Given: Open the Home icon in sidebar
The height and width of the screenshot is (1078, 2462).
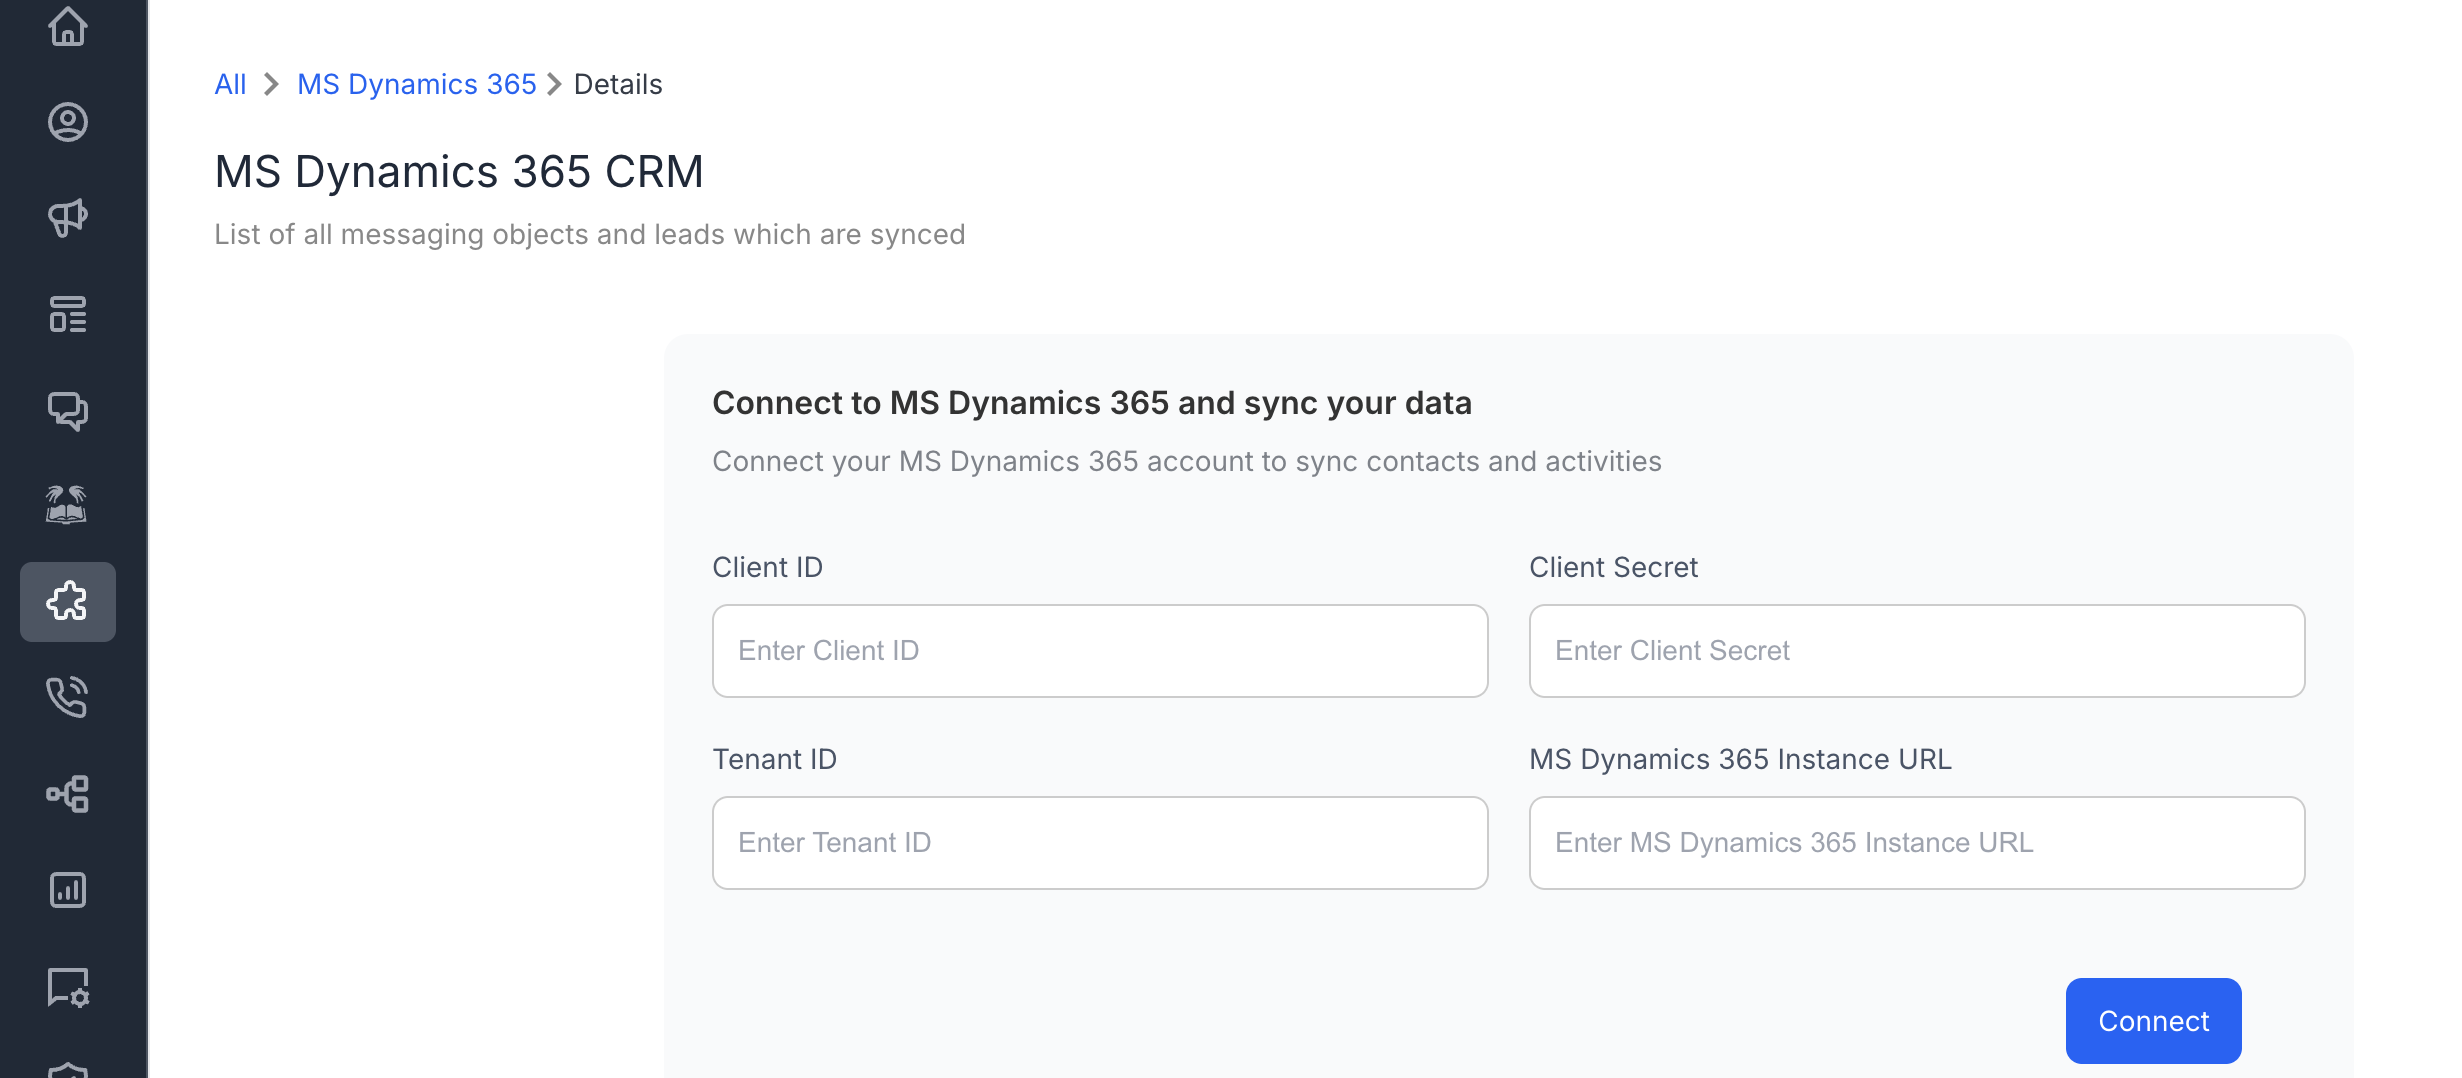Looking at the screenshot, I should [68, 26].
